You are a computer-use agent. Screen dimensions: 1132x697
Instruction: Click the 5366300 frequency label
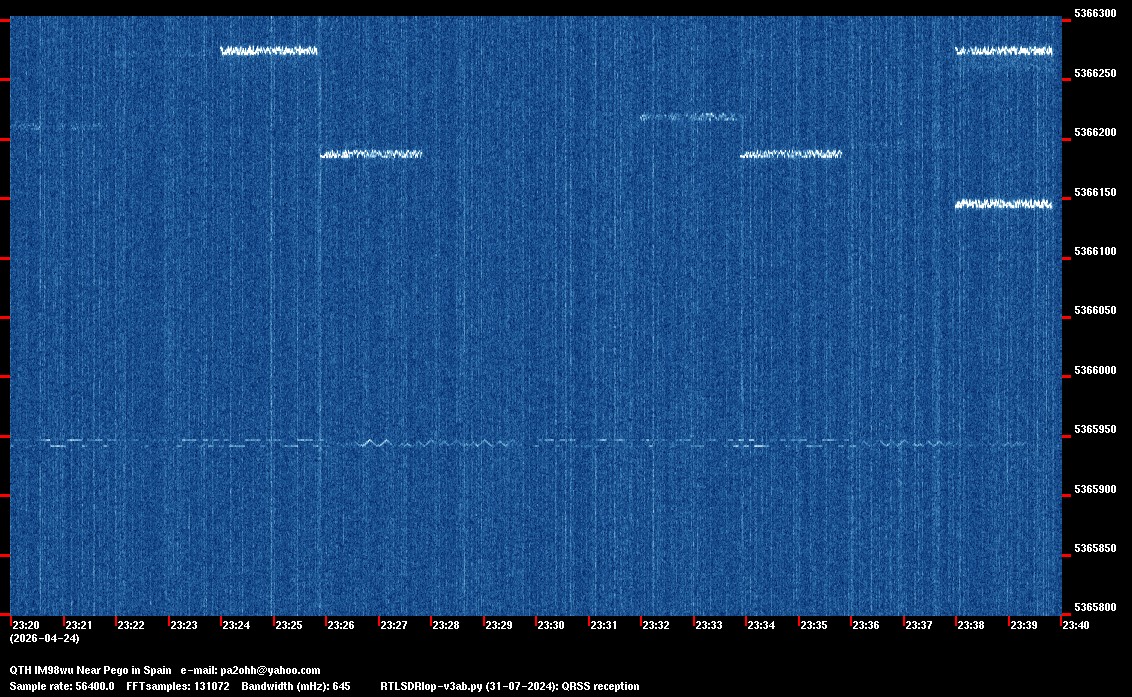click(1094, 14)
